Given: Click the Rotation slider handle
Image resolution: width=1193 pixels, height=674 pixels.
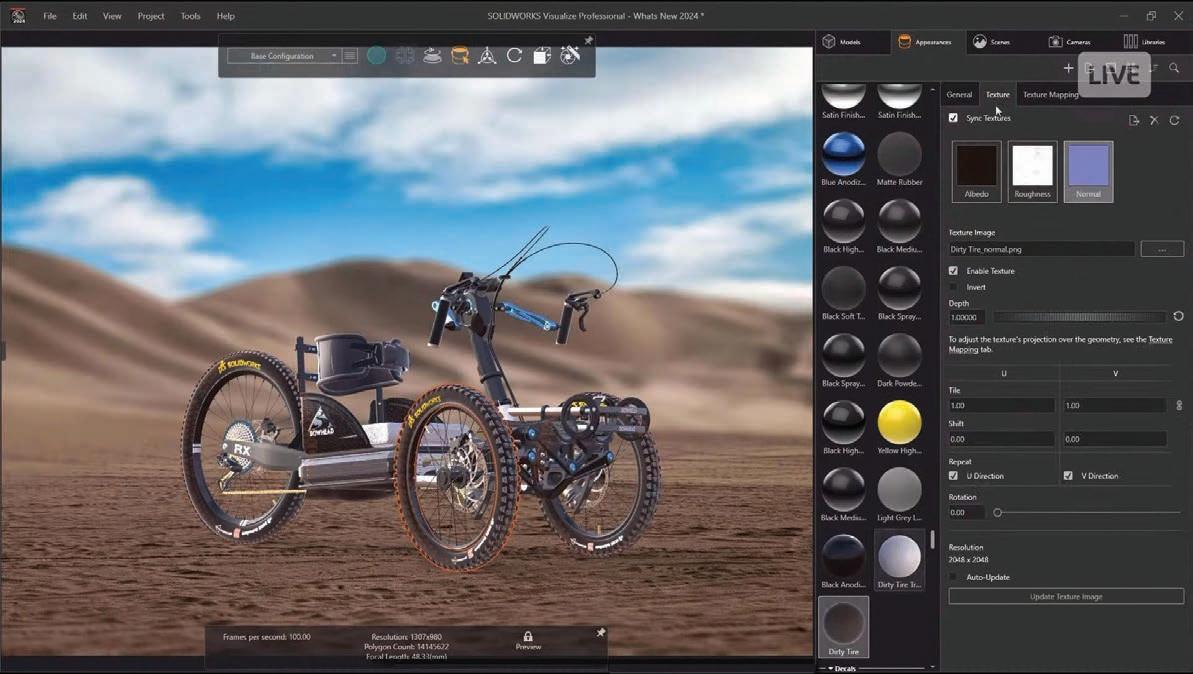Looking at the screenshot, I should [997, 513].
